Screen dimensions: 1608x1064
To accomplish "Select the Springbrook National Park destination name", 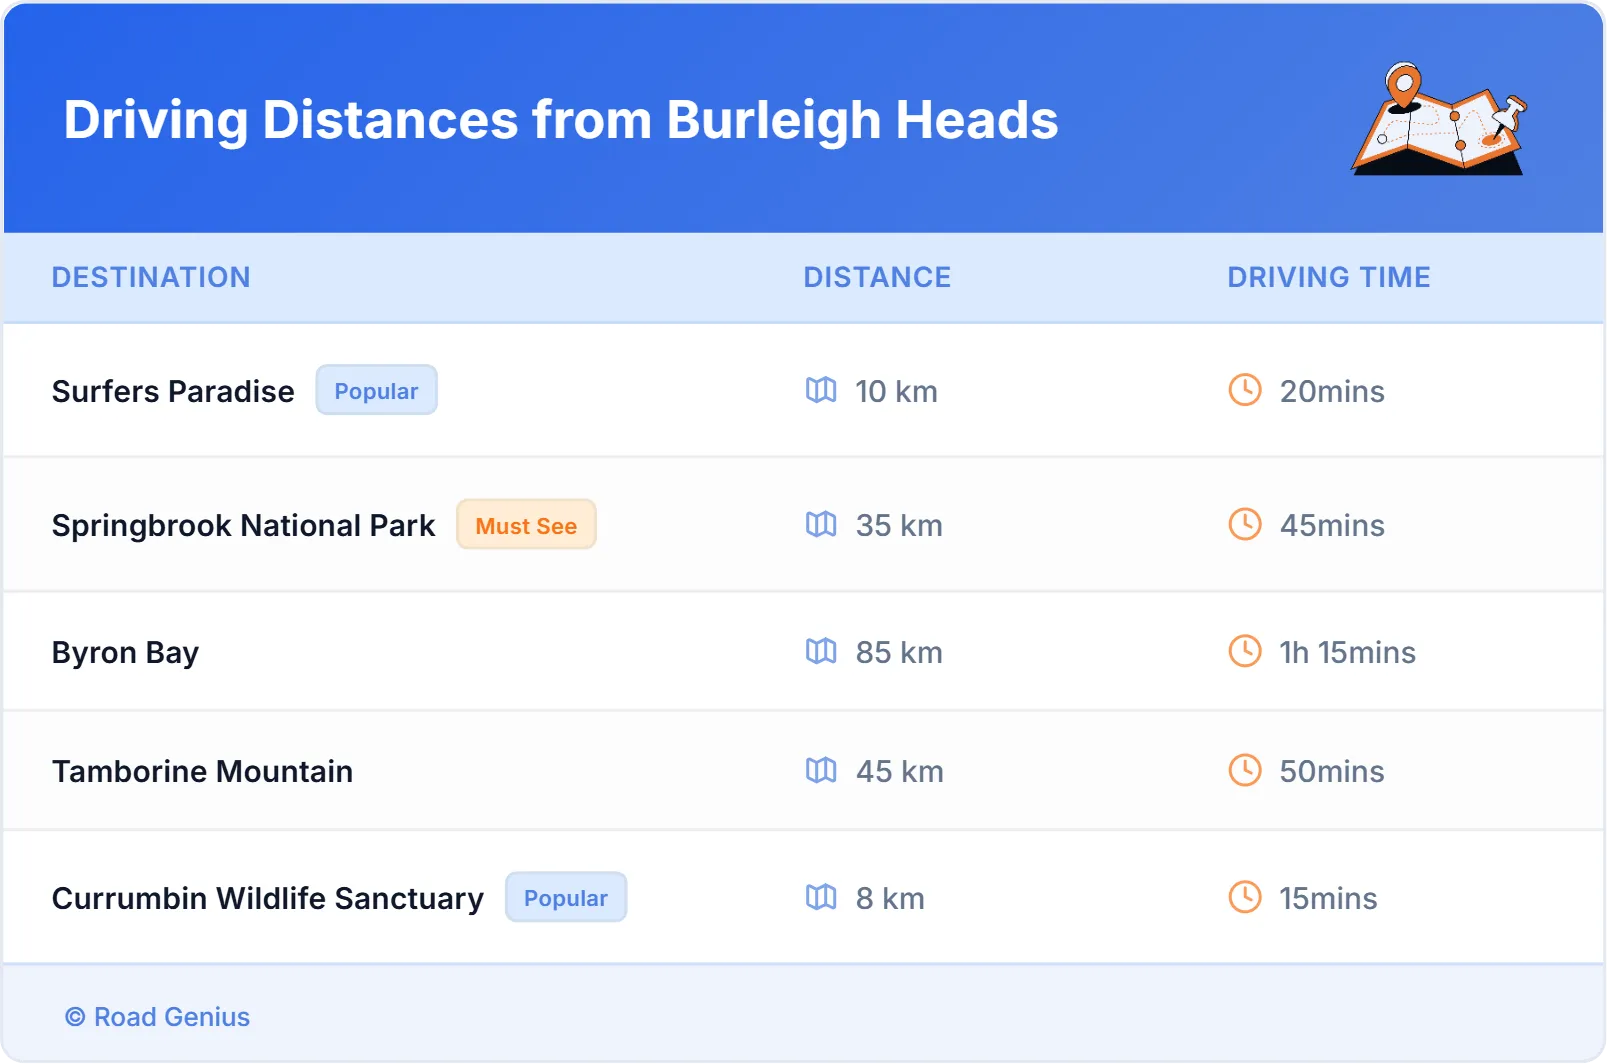I will click(243, 526).
